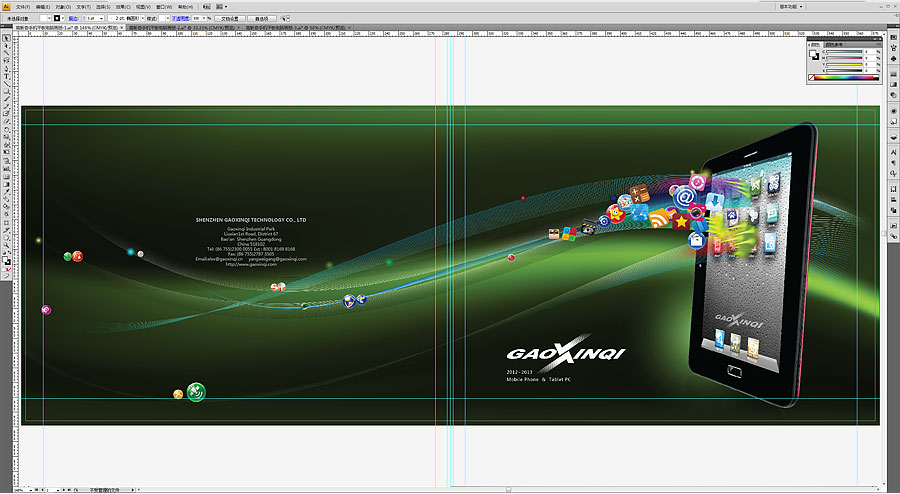Click the Illustrator Ai logo icon
900x494 pixels.
[x=6, y=6]
